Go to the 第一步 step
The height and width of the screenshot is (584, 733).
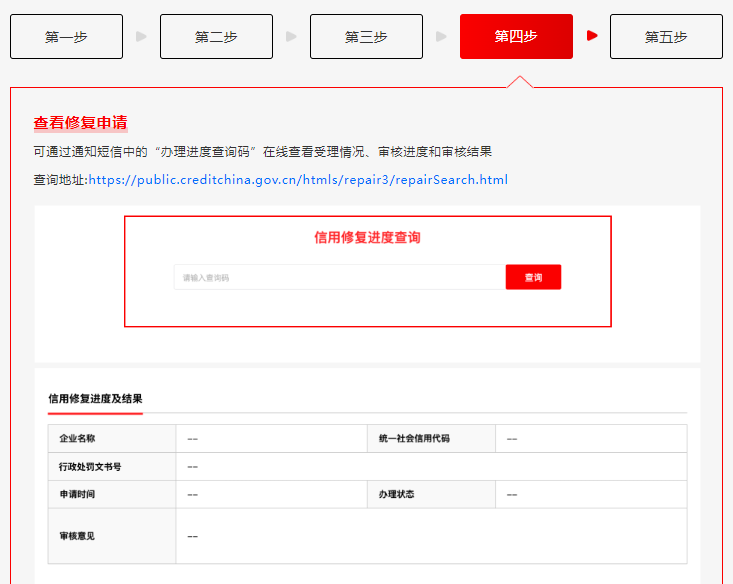click(x=66, y=37)
